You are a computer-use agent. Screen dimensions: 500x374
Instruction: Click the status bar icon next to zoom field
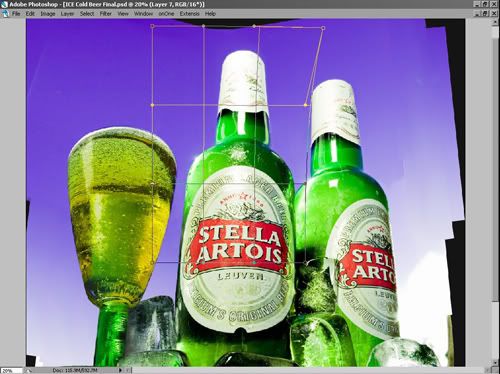tap(27, 370)
